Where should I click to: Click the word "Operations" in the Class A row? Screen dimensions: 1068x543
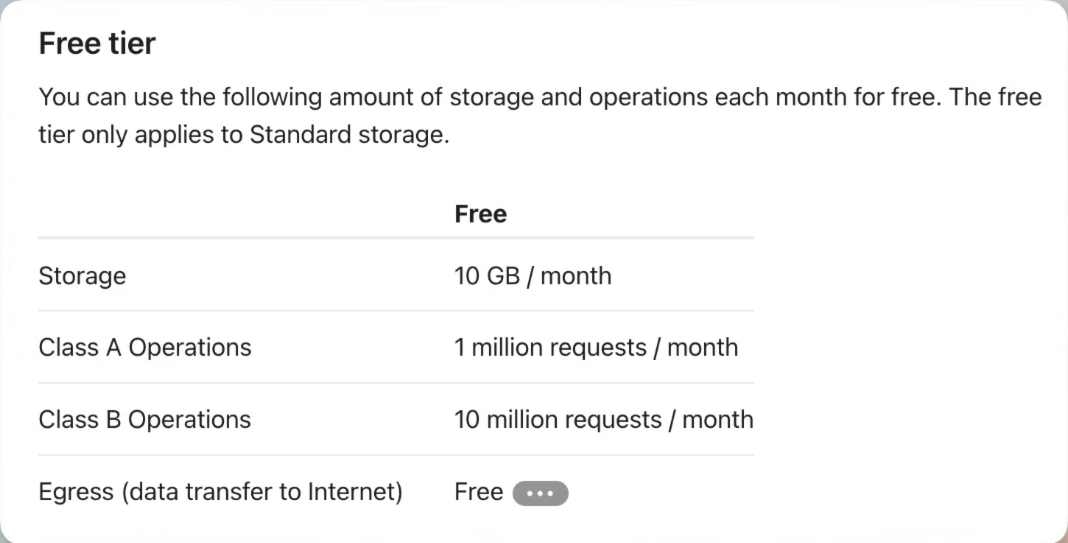190,347
